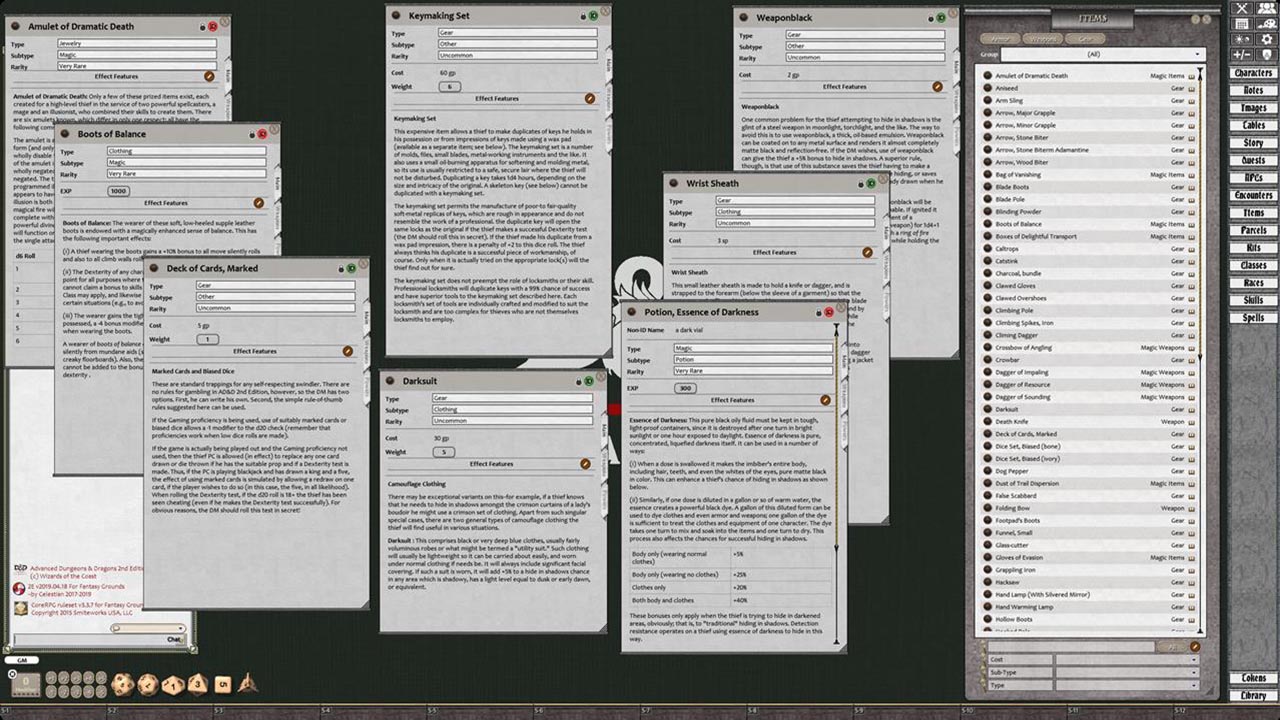Toggle the lock on the Potion, Essence of Darkness window

coord(818,312)
